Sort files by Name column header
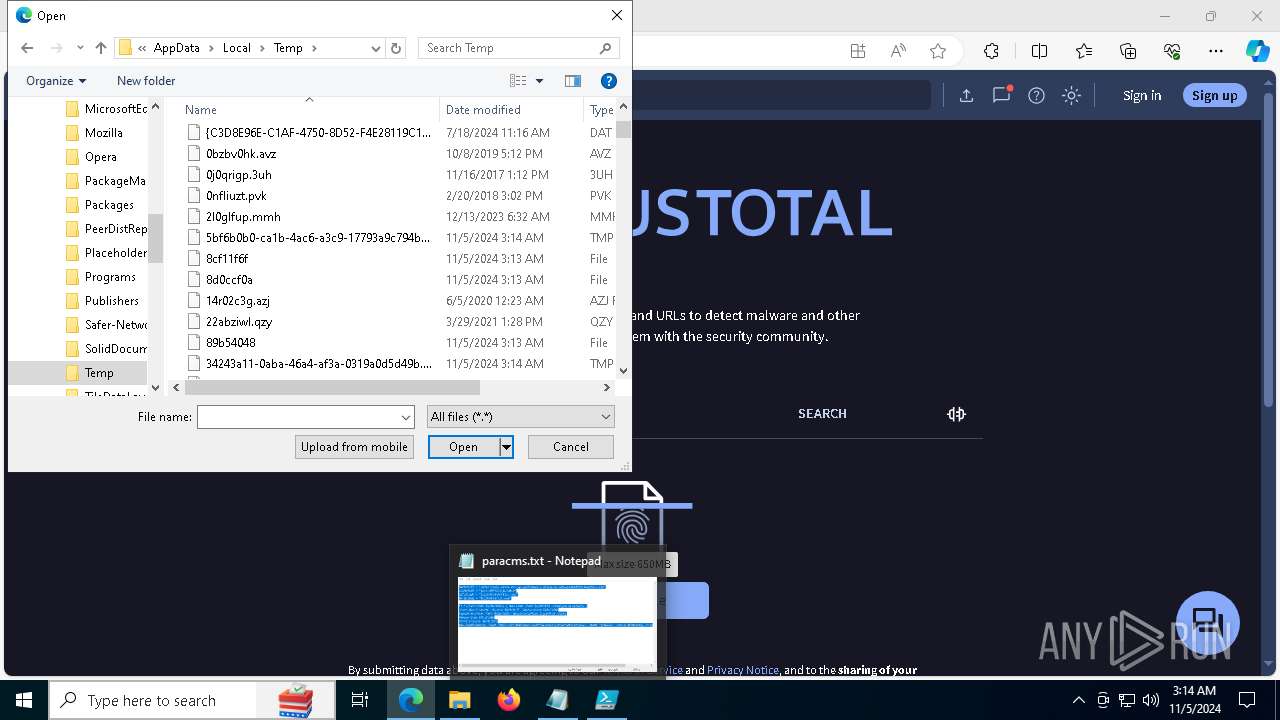Image resolution: width=1280 pixels, height=720 pixels. 310,109
